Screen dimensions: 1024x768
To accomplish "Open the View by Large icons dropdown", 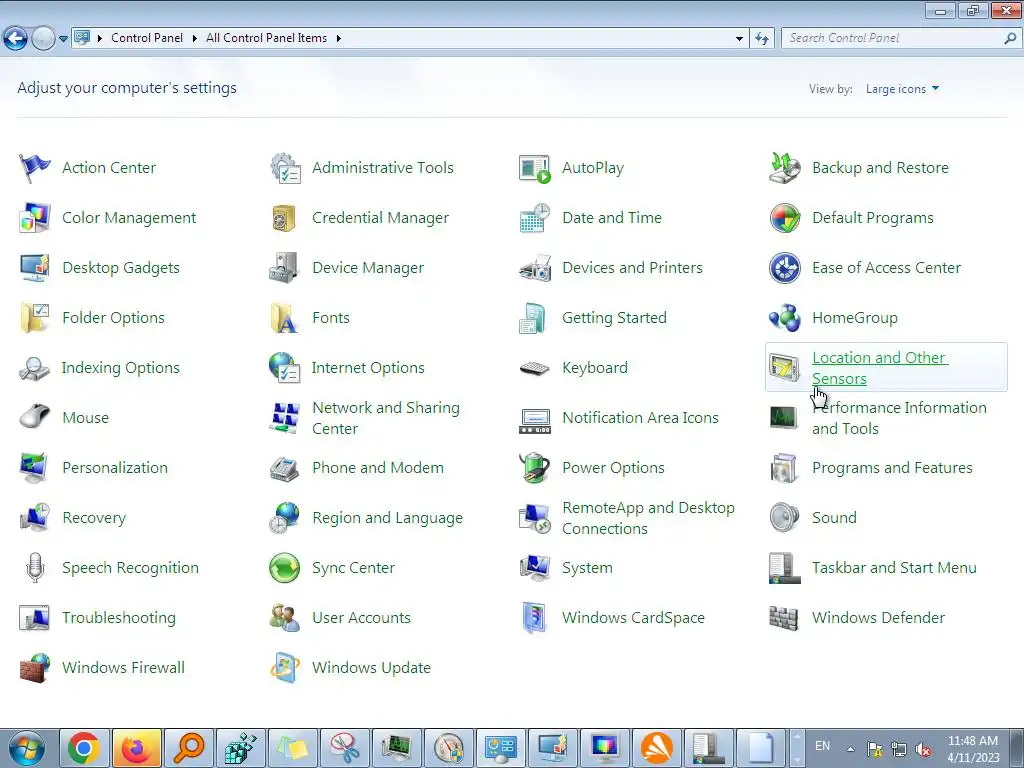I will [x=902, y=89].
